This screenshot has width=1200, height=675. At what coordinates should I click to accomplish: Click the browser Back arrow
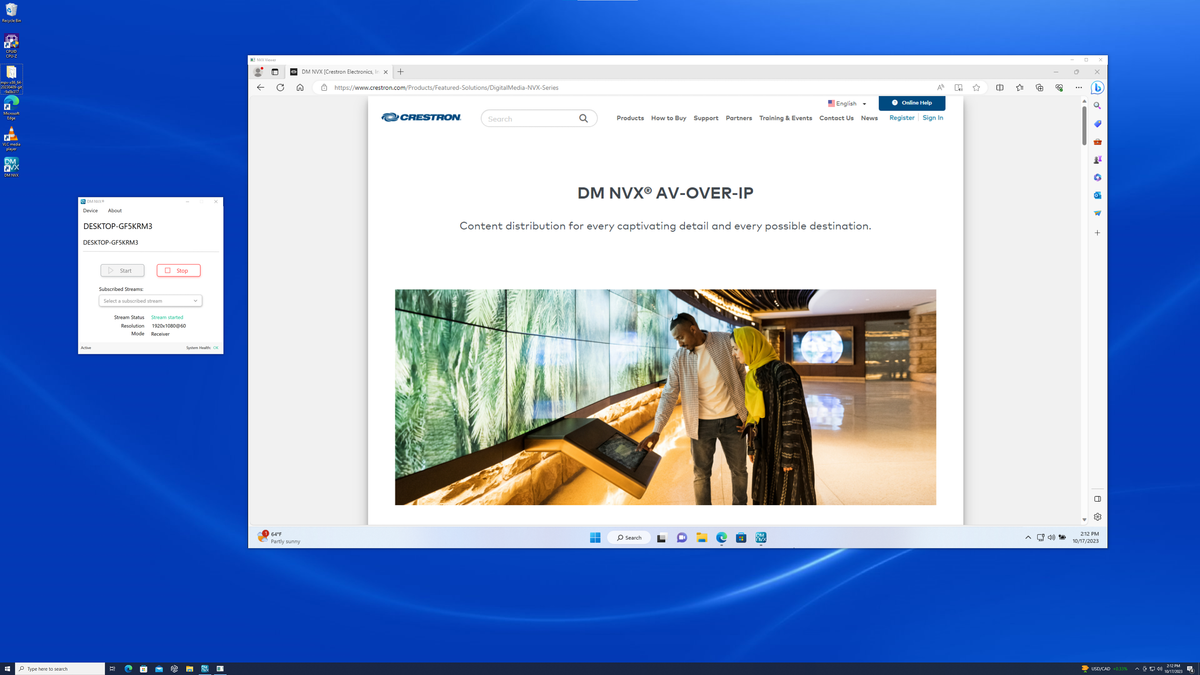click(x=261, y=88)
